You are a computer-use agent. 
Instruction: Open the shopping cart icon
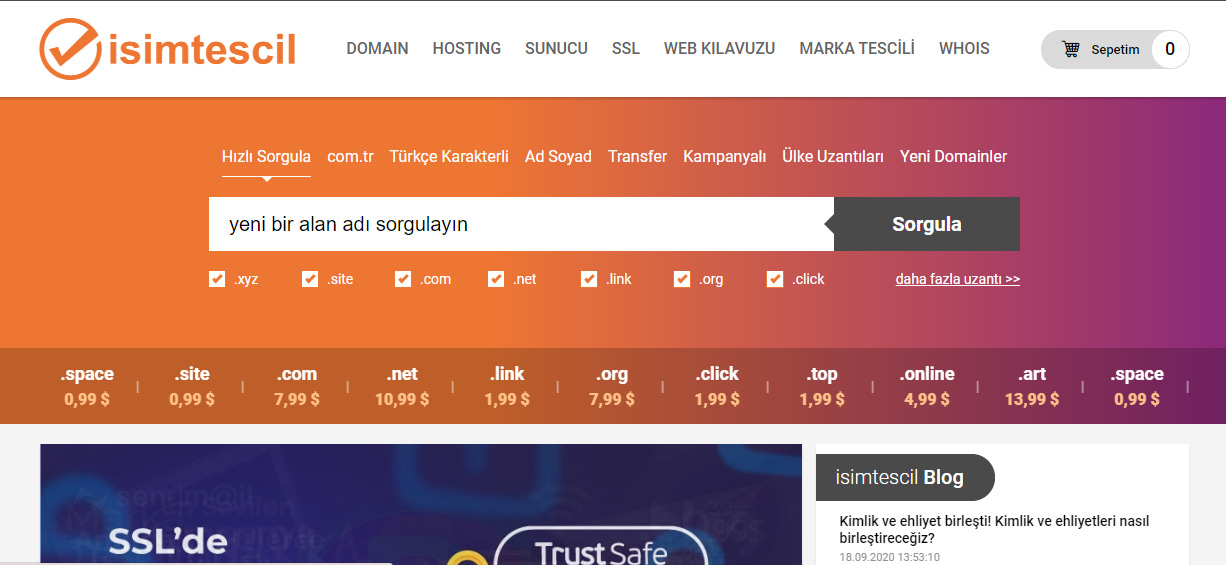[1071, 49]
